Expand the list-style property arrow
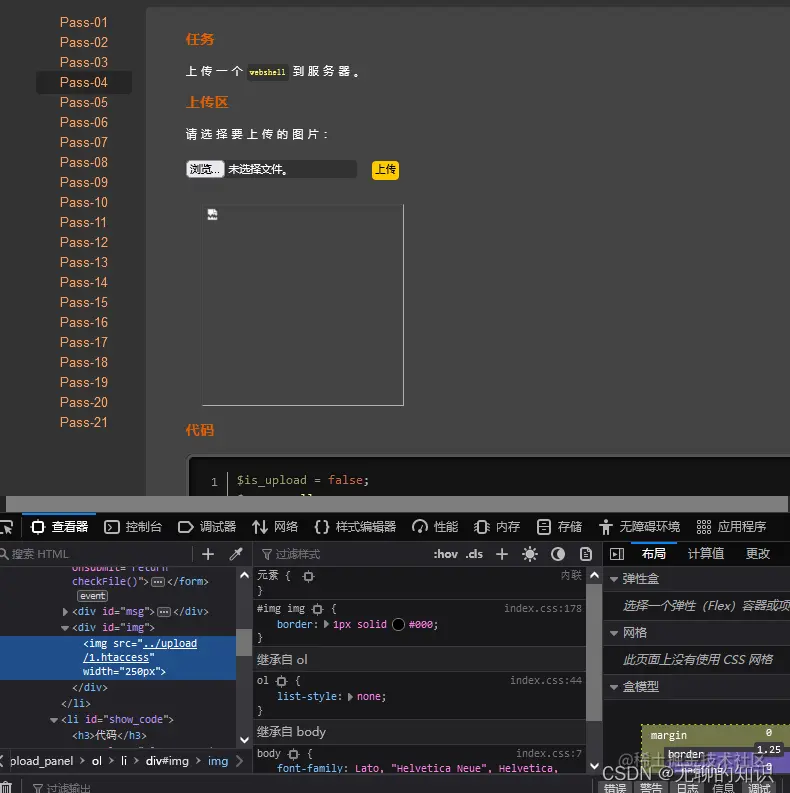 (x=350, y=697)
